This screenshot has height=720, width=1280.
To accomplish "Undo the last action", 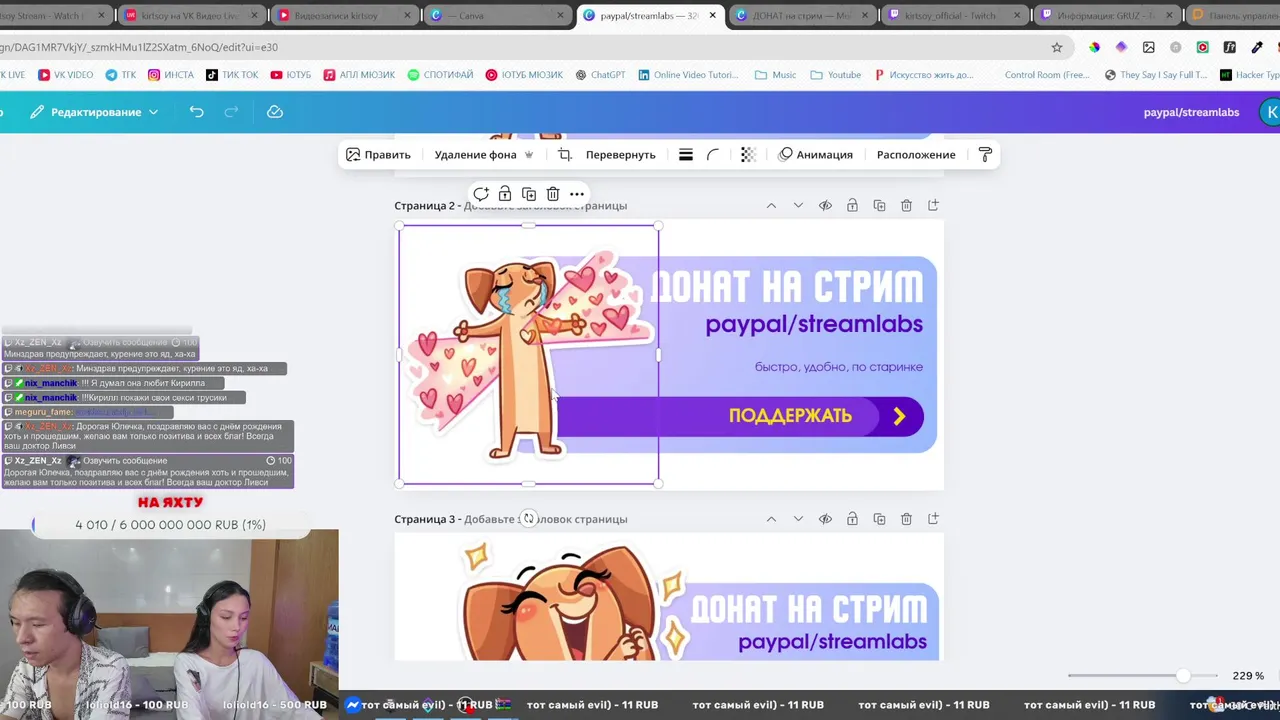I will (197, 112).
